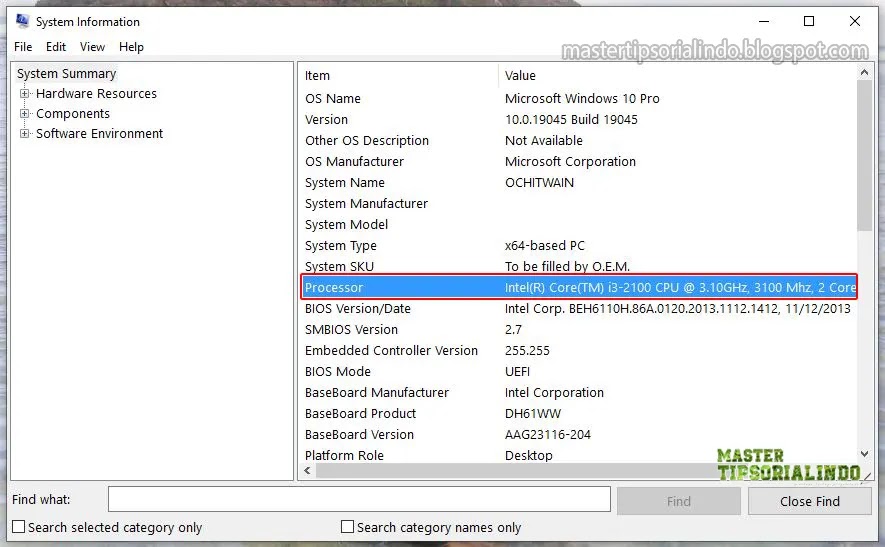Select the Platform Role row
This screenshot has width=885, height=547.
point(578,455)
